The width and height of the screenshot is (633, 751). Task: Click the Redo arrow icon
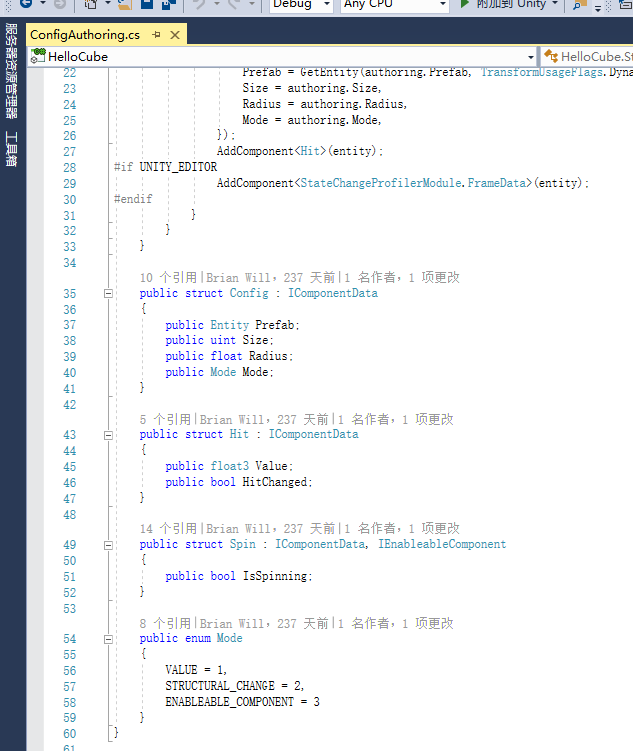(234, 4)
